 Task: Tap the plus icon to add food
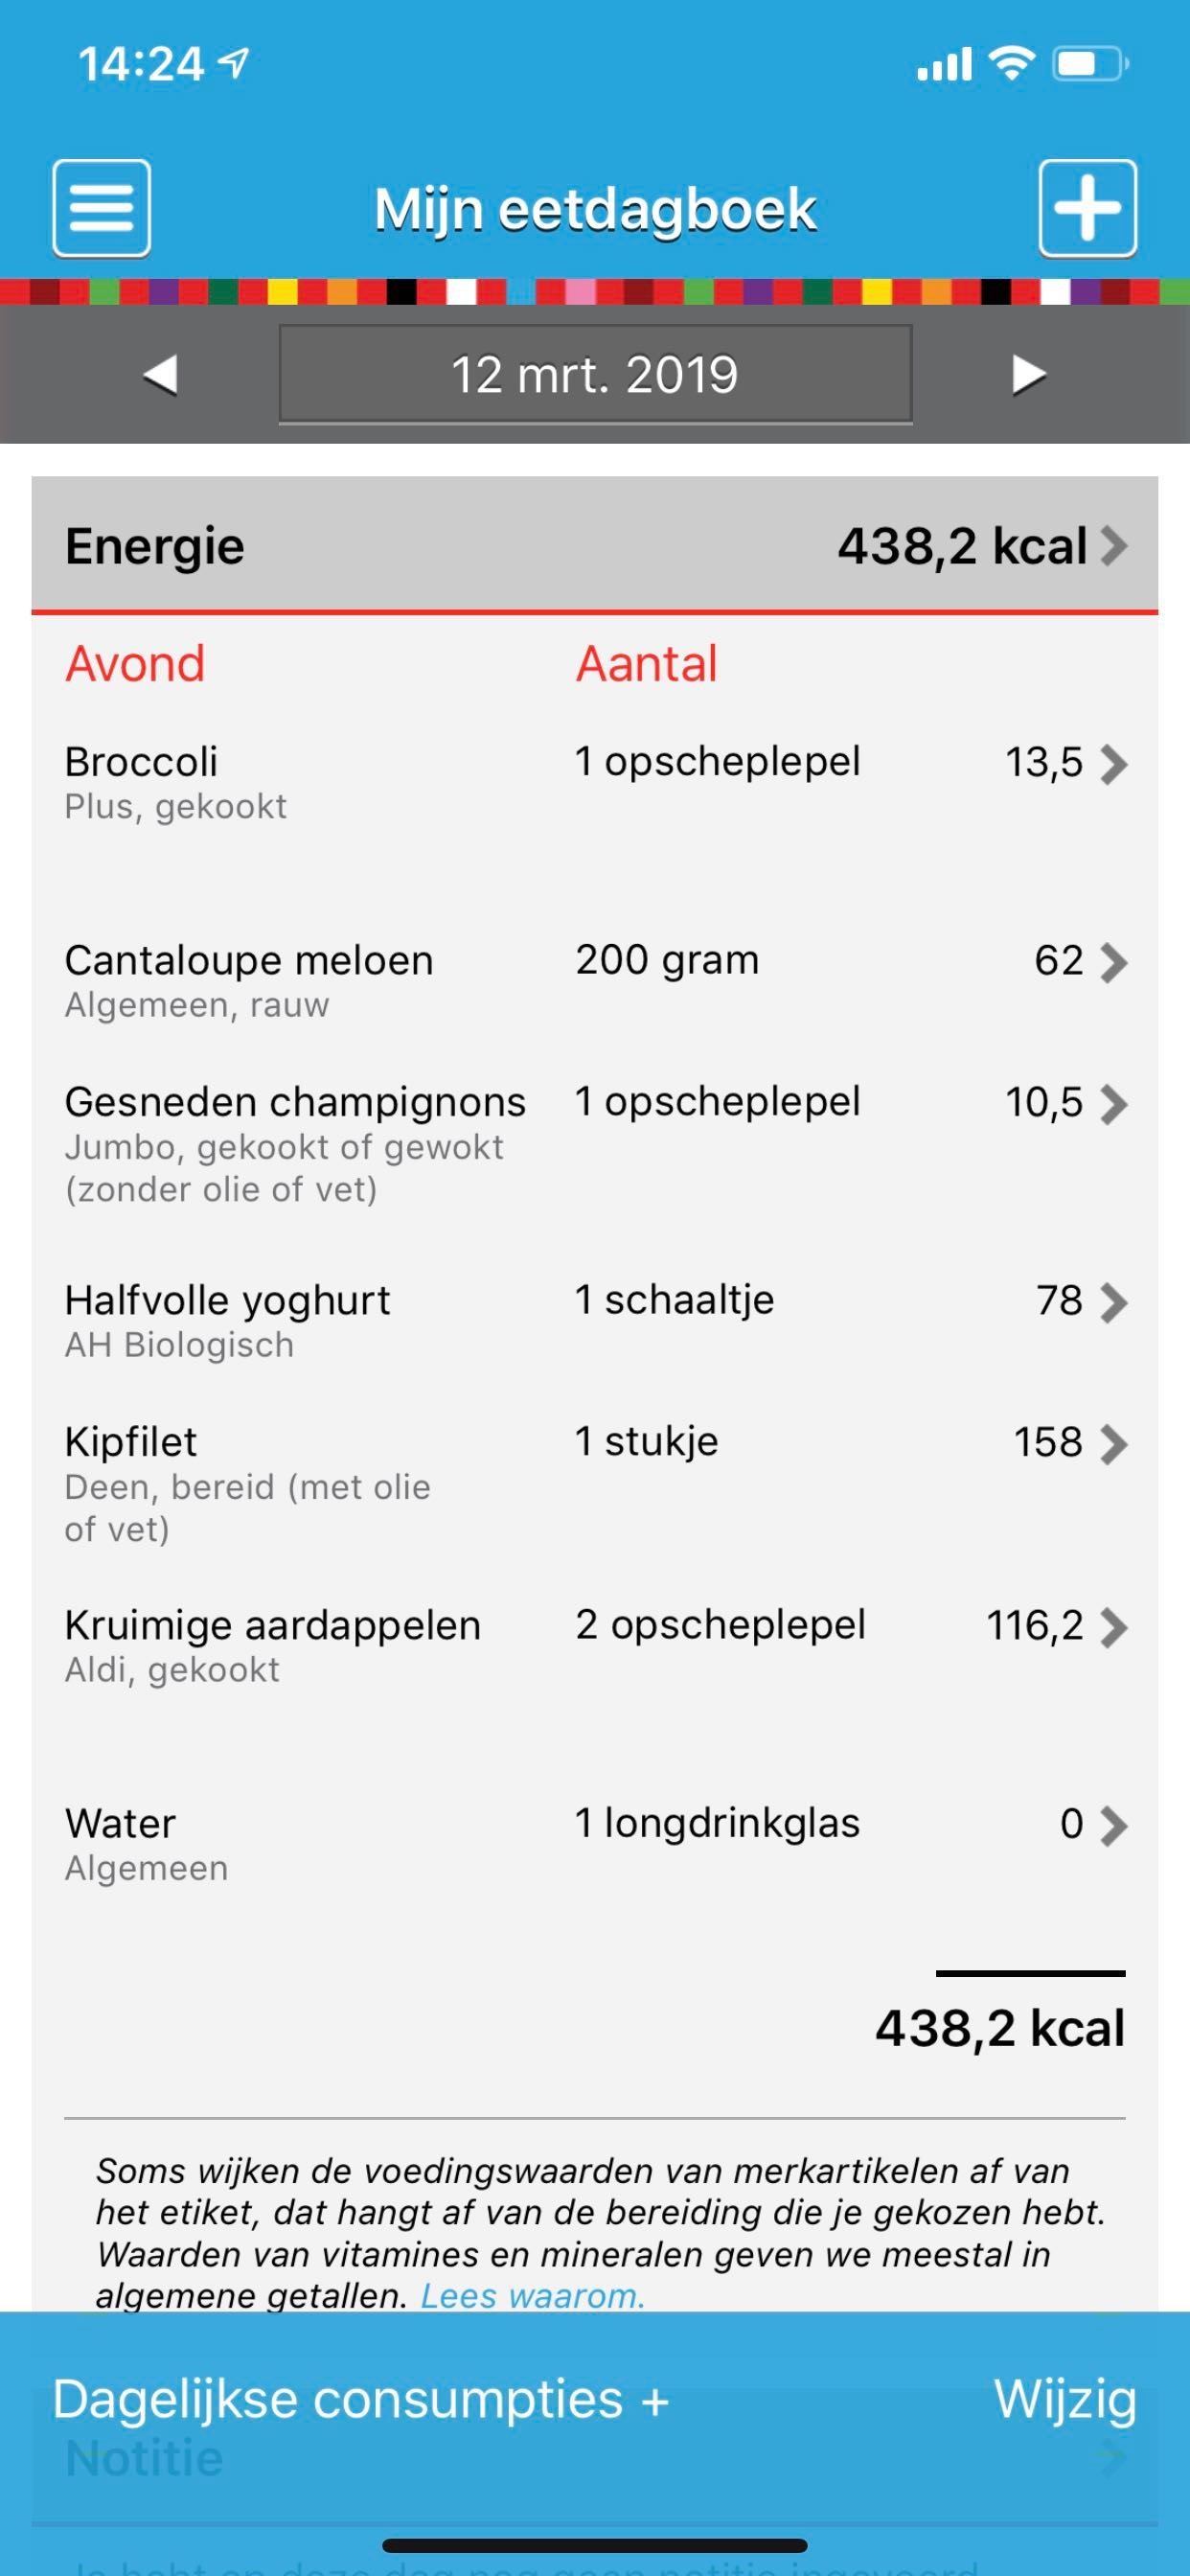(1087, 208)
